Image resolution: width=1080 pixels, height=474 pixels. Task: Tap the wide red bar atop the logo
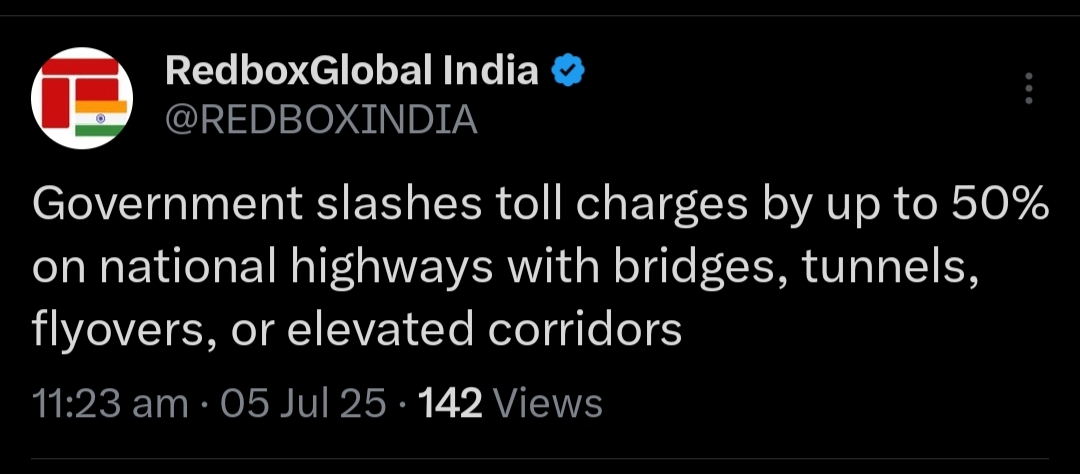[x=80, y=68]
